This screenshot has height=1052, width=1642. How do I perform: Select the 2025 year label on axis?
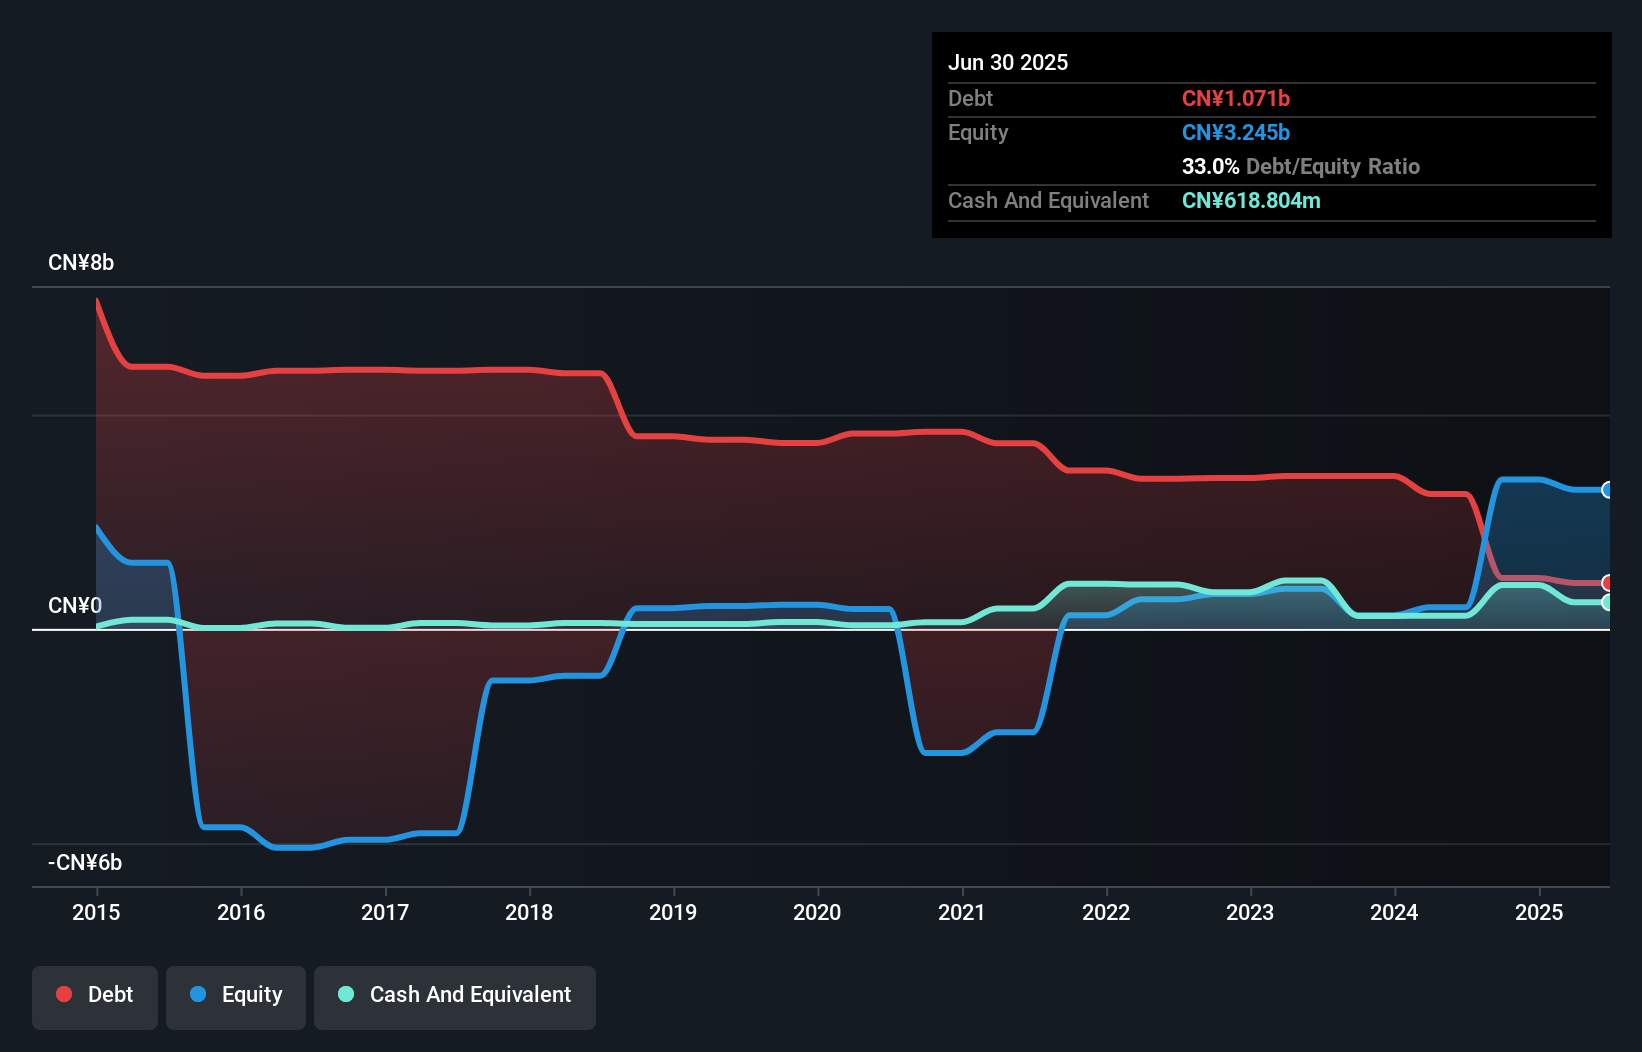(x=1540, y=912)
